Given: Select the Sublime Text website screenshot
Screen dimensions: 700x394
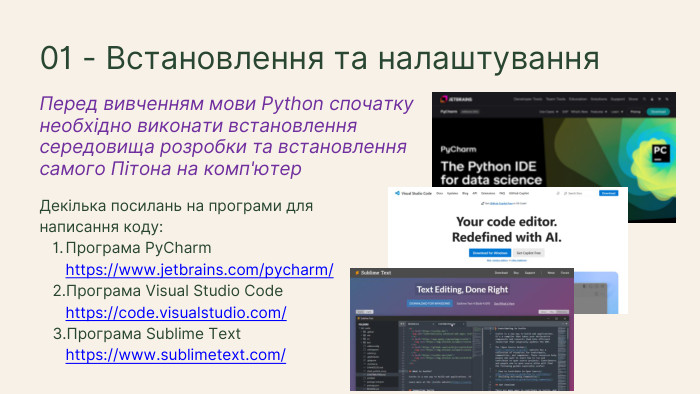Looking at the screenshot, I should (462, 329).
